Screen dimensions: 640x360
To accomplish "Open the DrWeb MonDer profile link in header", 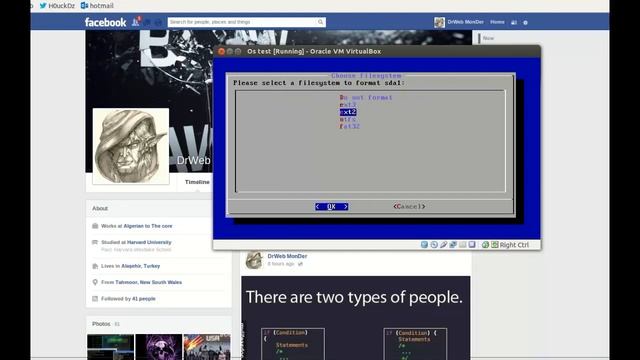I will point(465,22).
